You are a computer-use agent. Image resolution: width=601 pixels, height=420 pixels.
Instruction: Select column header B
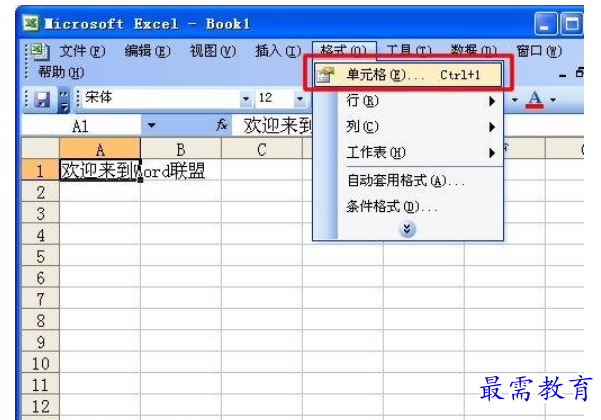point(181,148)
